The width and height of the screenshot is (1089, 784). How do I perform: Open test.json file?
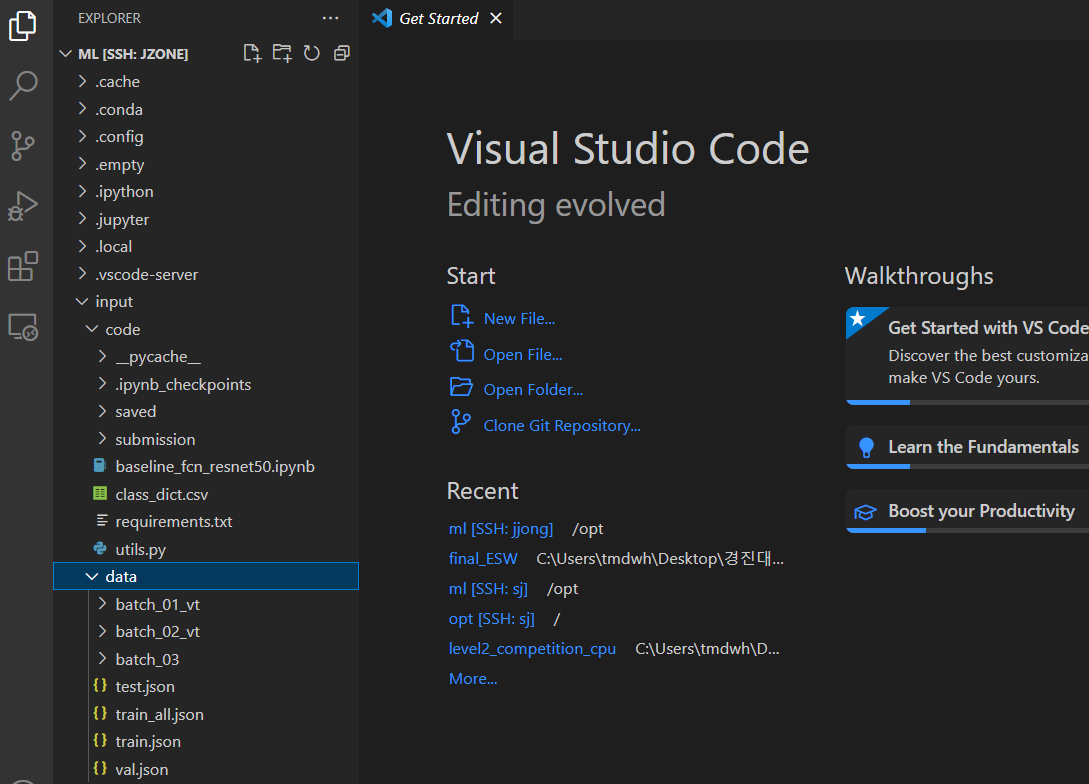[x=206, y=687]
